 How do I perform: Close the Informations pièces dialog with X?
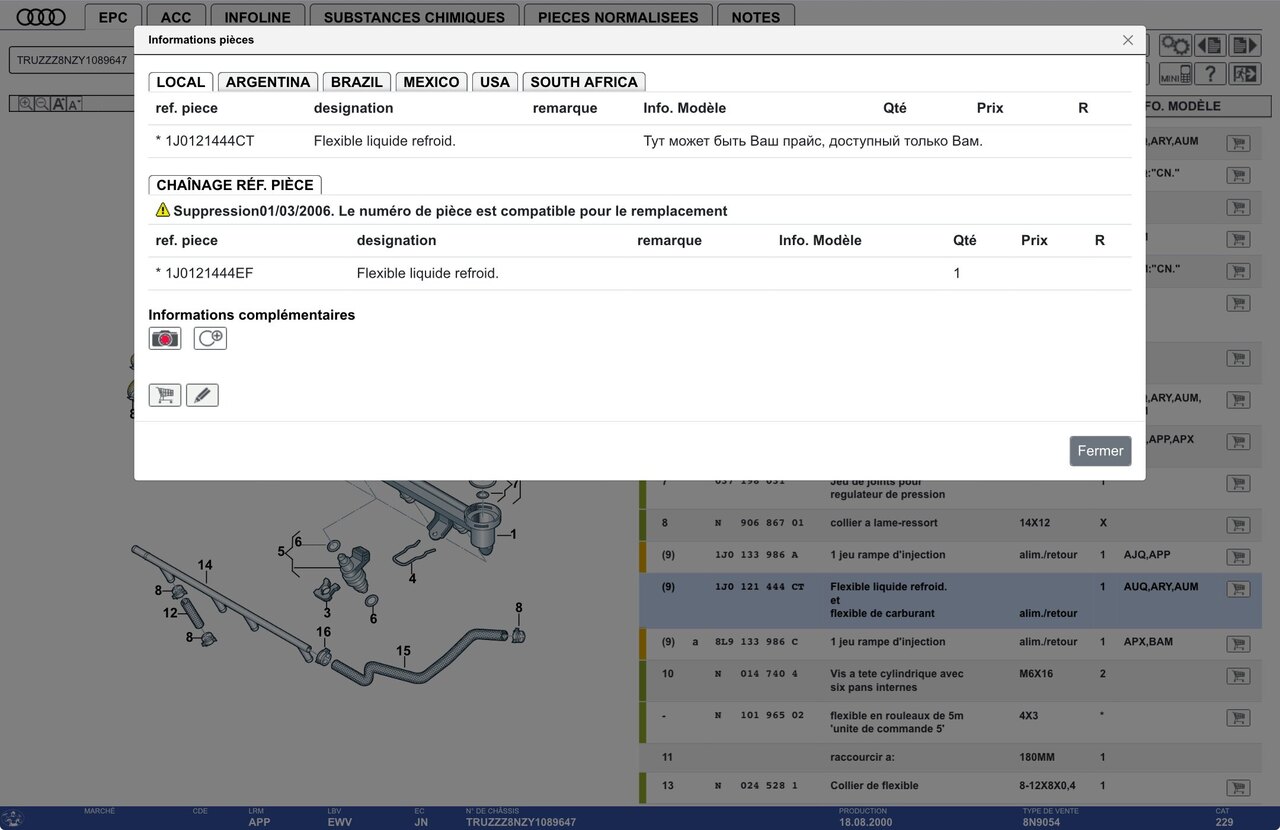coord(1128,40)
